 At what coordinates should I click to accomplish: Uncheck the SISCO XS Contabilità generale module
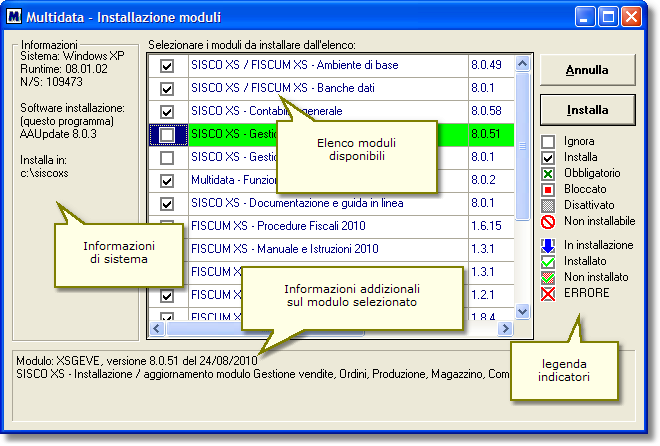click(x=167, y=112)
